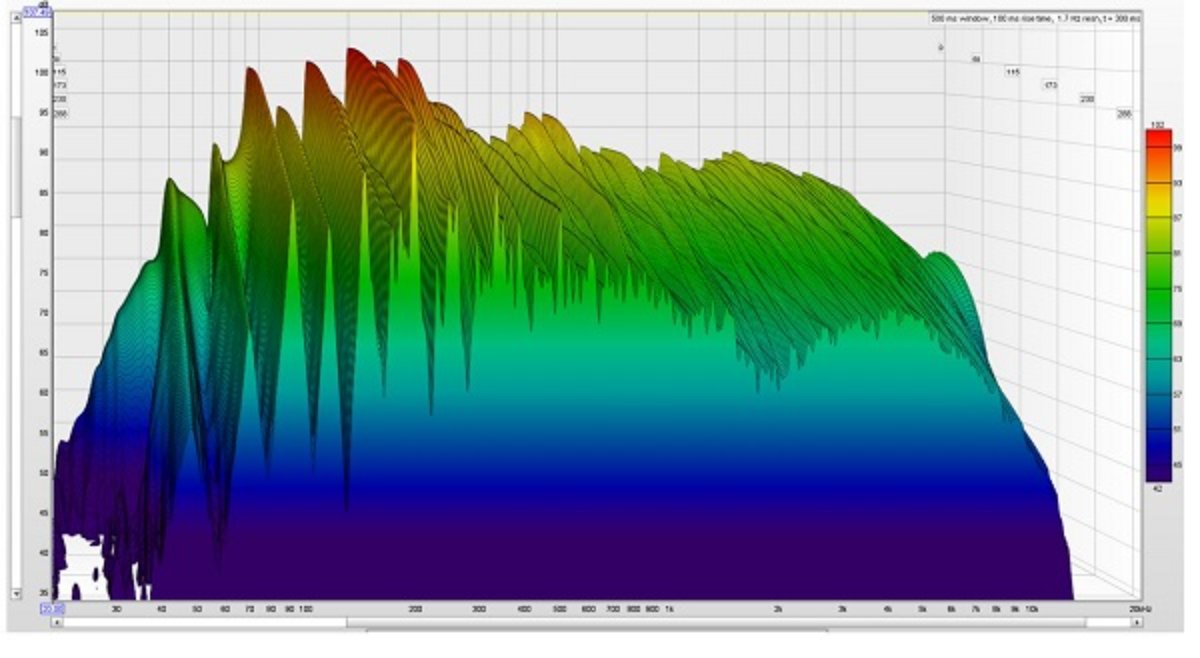Click the tallest red peak in the waterfall
The width and height of the screenshot is (1200, 658).
pyautogui.click(x=352, y=52)
